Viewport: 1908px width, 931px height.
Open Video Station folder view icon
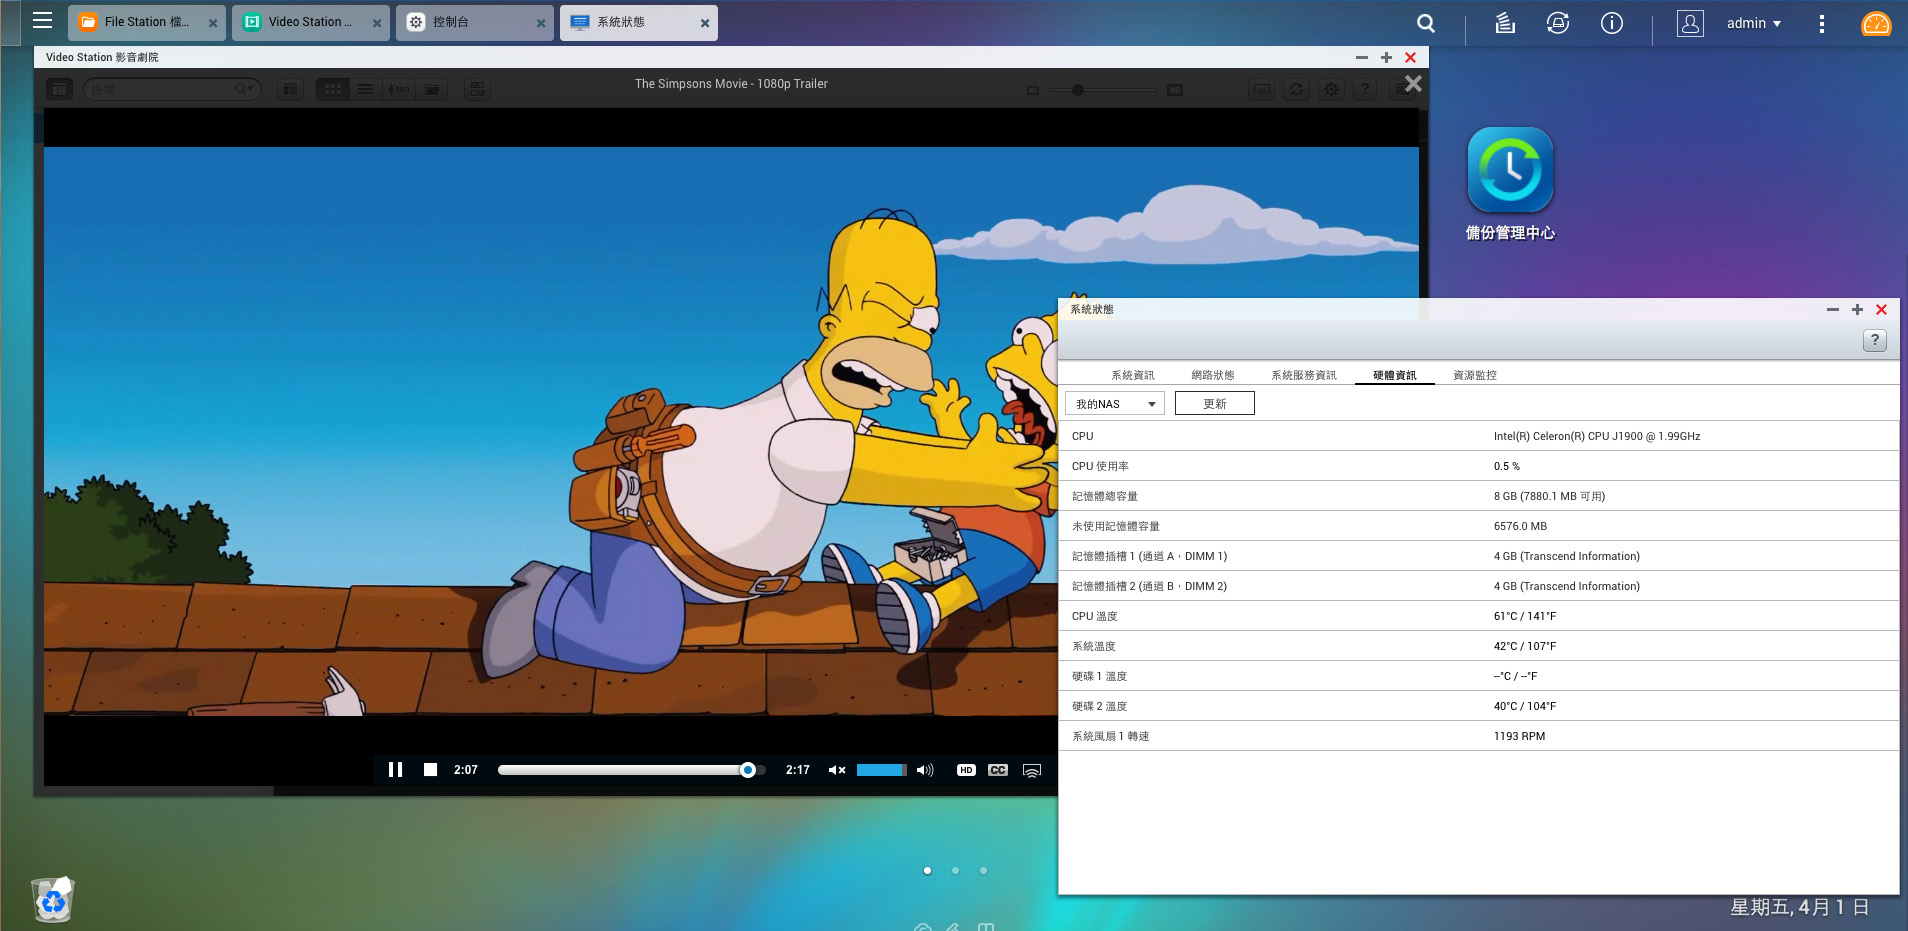[x=431, y=89]
